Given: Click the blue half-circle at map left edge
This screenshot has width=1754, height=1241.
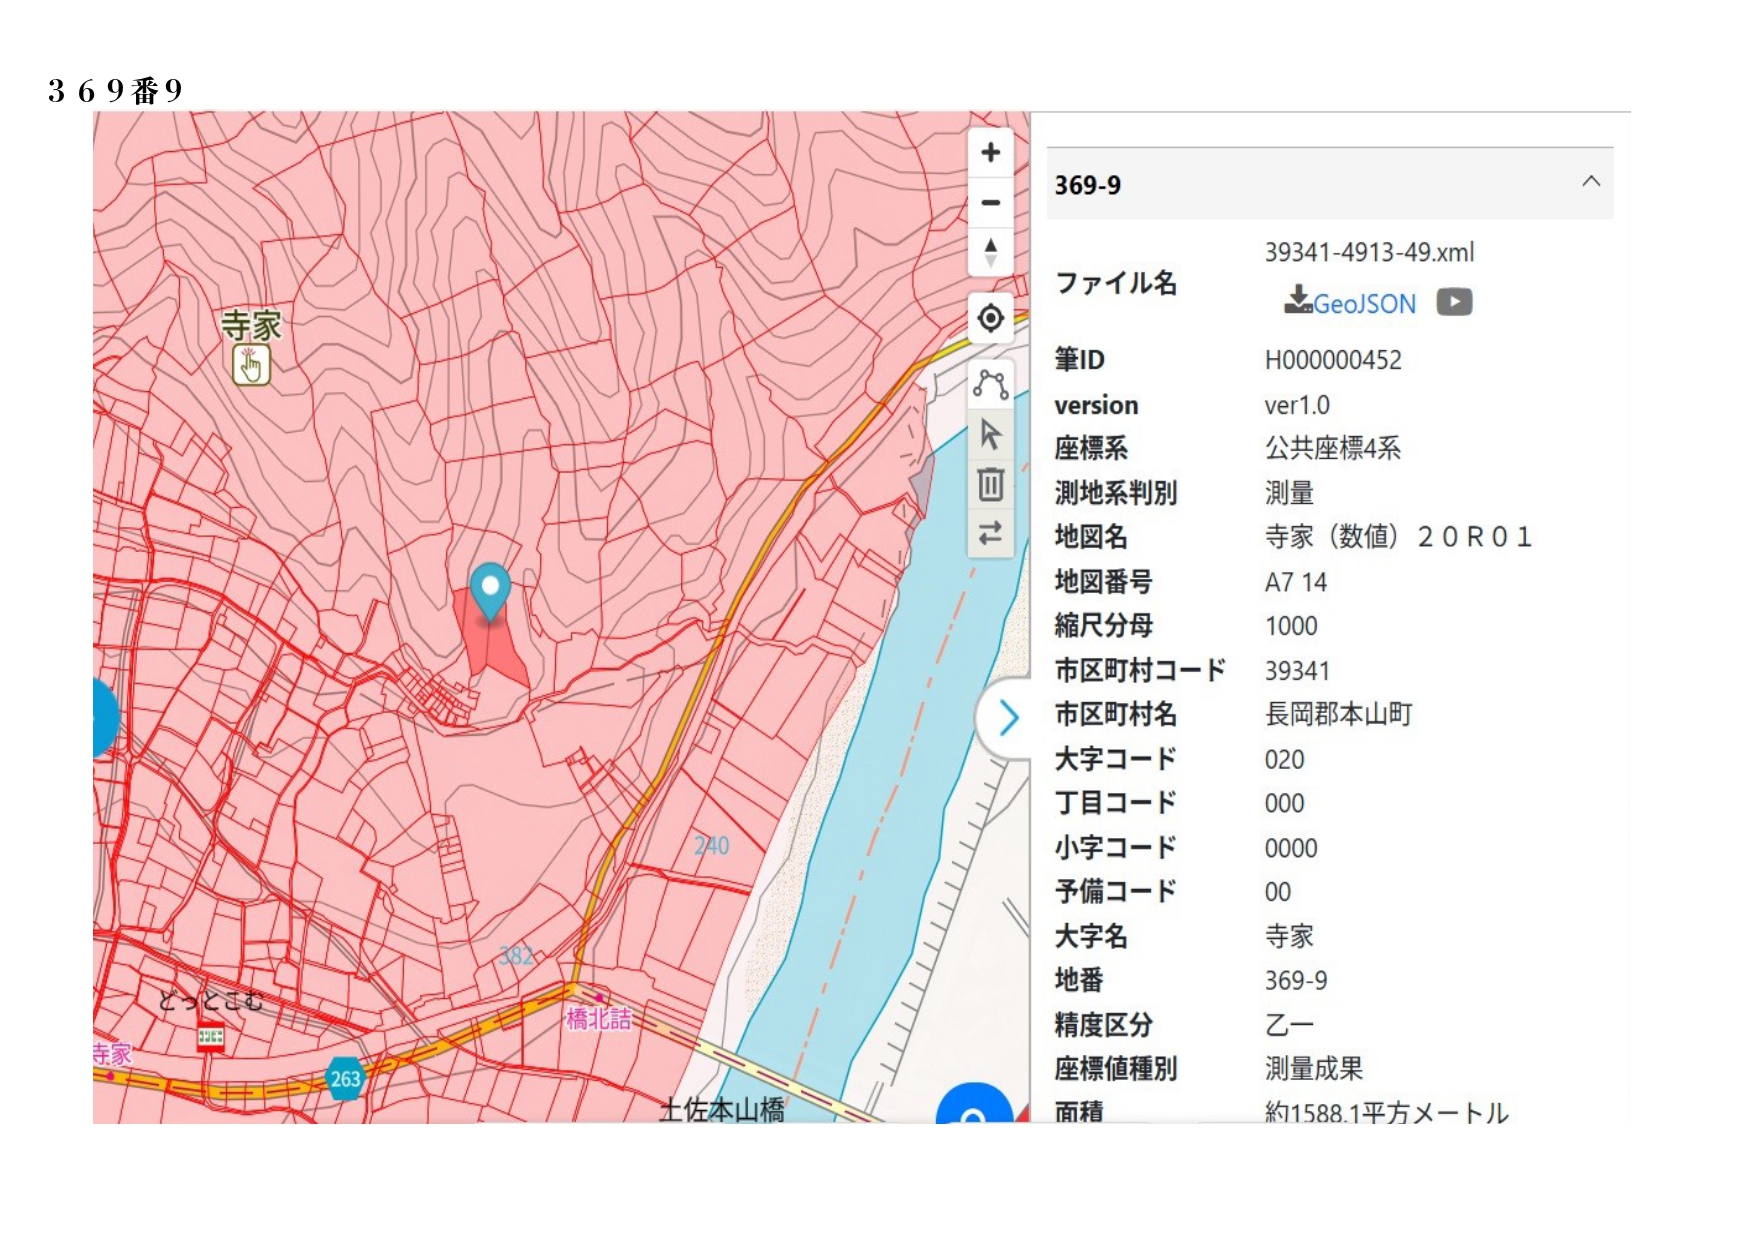Looking at the screenshot, I should coord(105,716).
